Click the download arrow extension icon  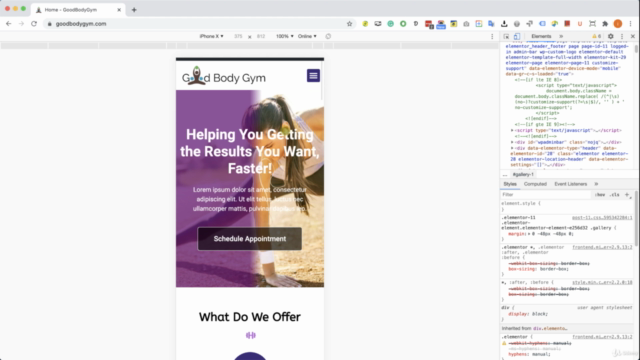[x=504, y=24]
